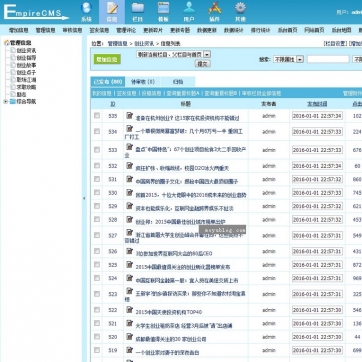Image resolution: width=362 pixels, height=362 pixels.
Task: Open 增加信息 in the top submenu bar
Action: pyautogui.click(x=18, y=30)
